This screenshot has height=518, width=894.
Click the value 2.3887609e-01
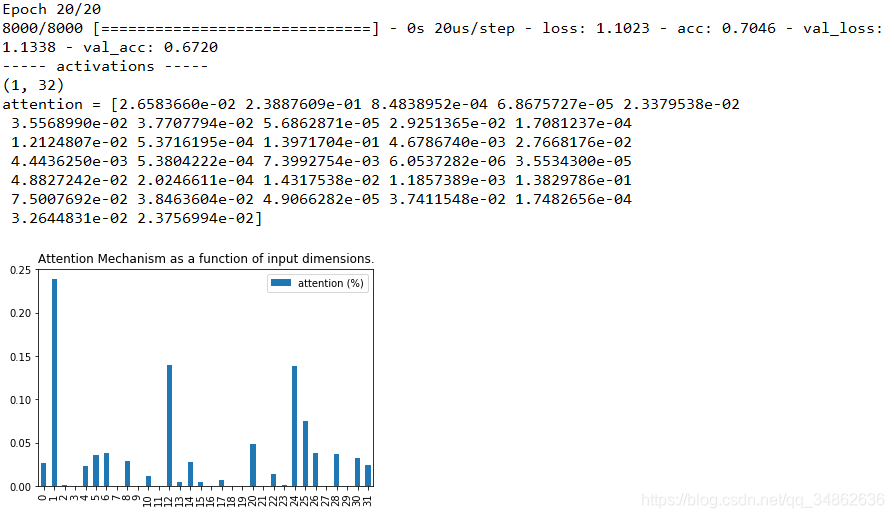click(x=303, y=104)
